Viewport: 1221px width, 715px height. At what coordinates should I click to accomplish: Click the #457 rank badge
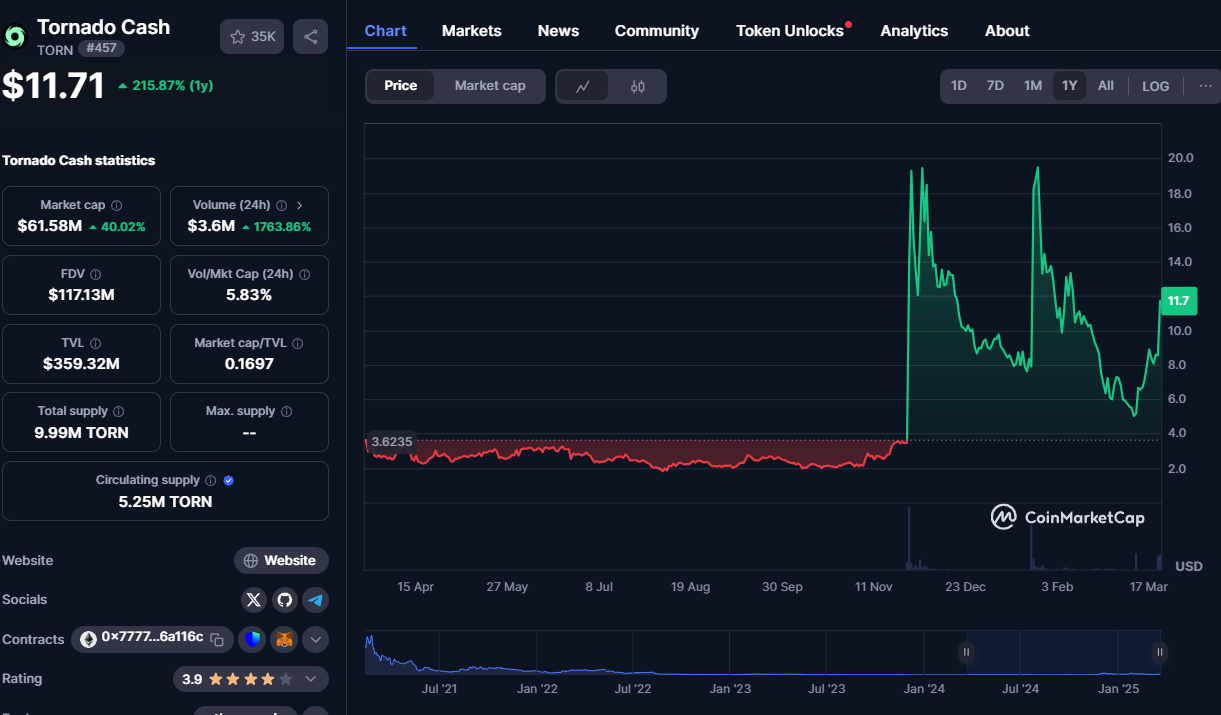click(101, 48)
